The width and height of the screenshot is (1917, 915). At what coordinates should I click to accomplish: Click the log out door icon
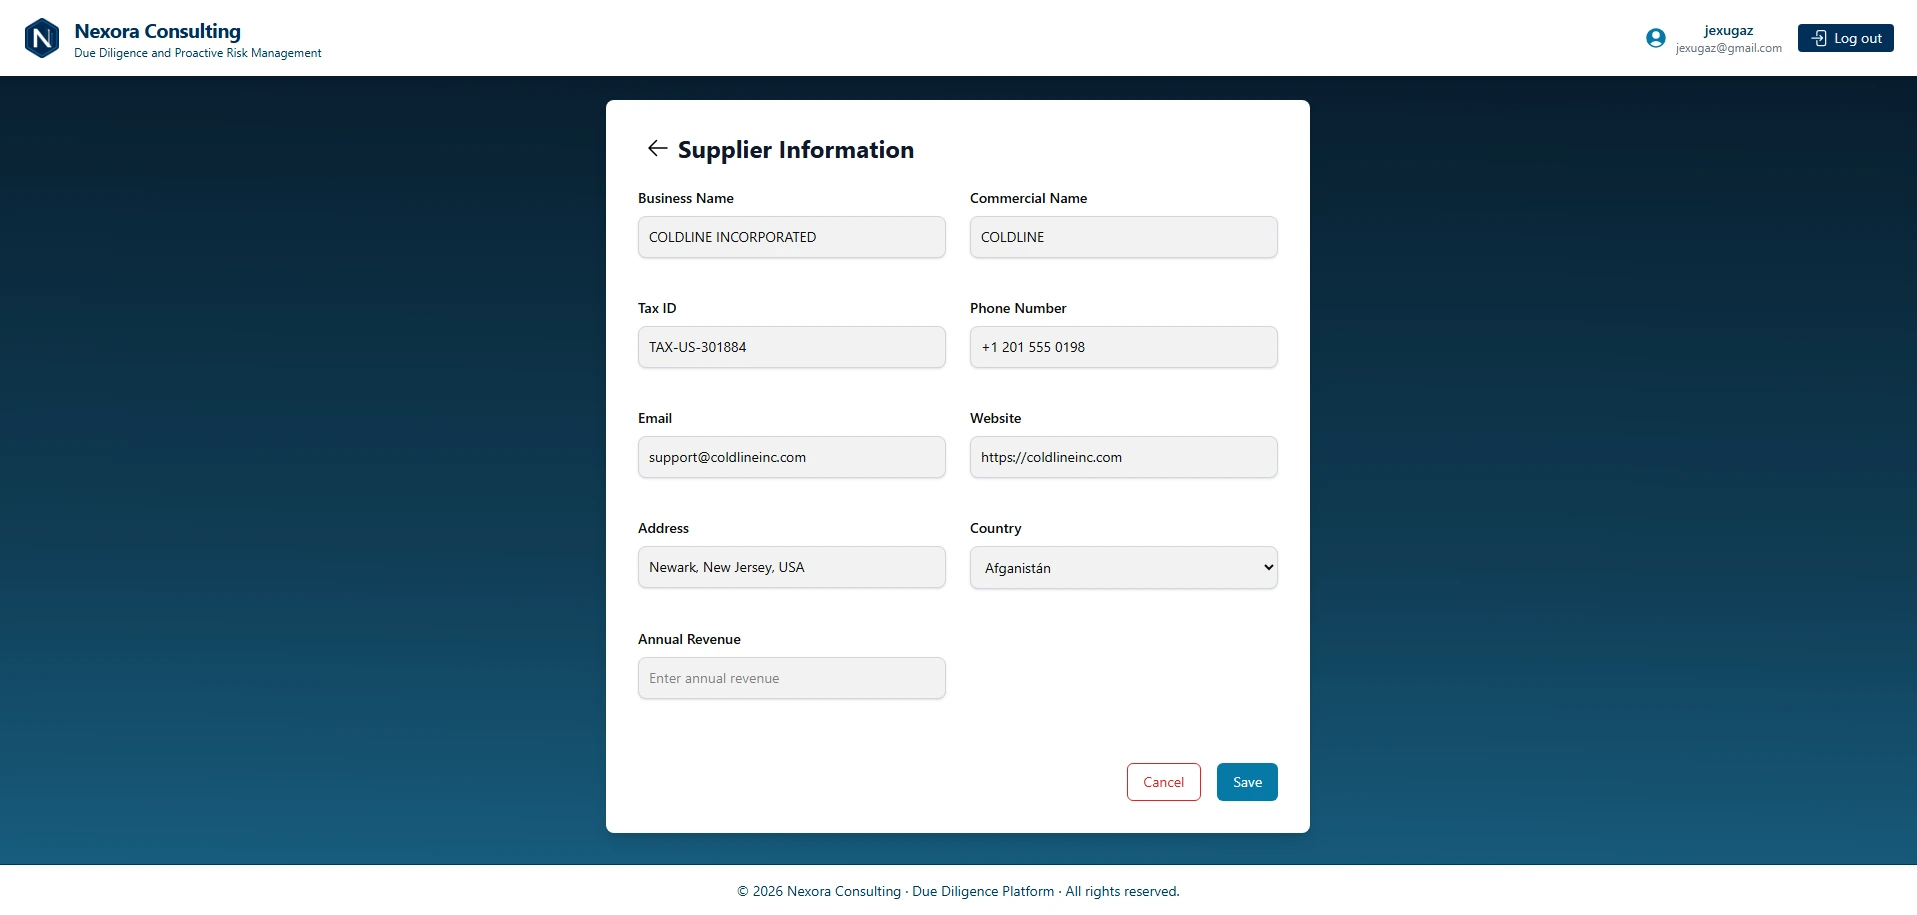[x=1819, y=38]
